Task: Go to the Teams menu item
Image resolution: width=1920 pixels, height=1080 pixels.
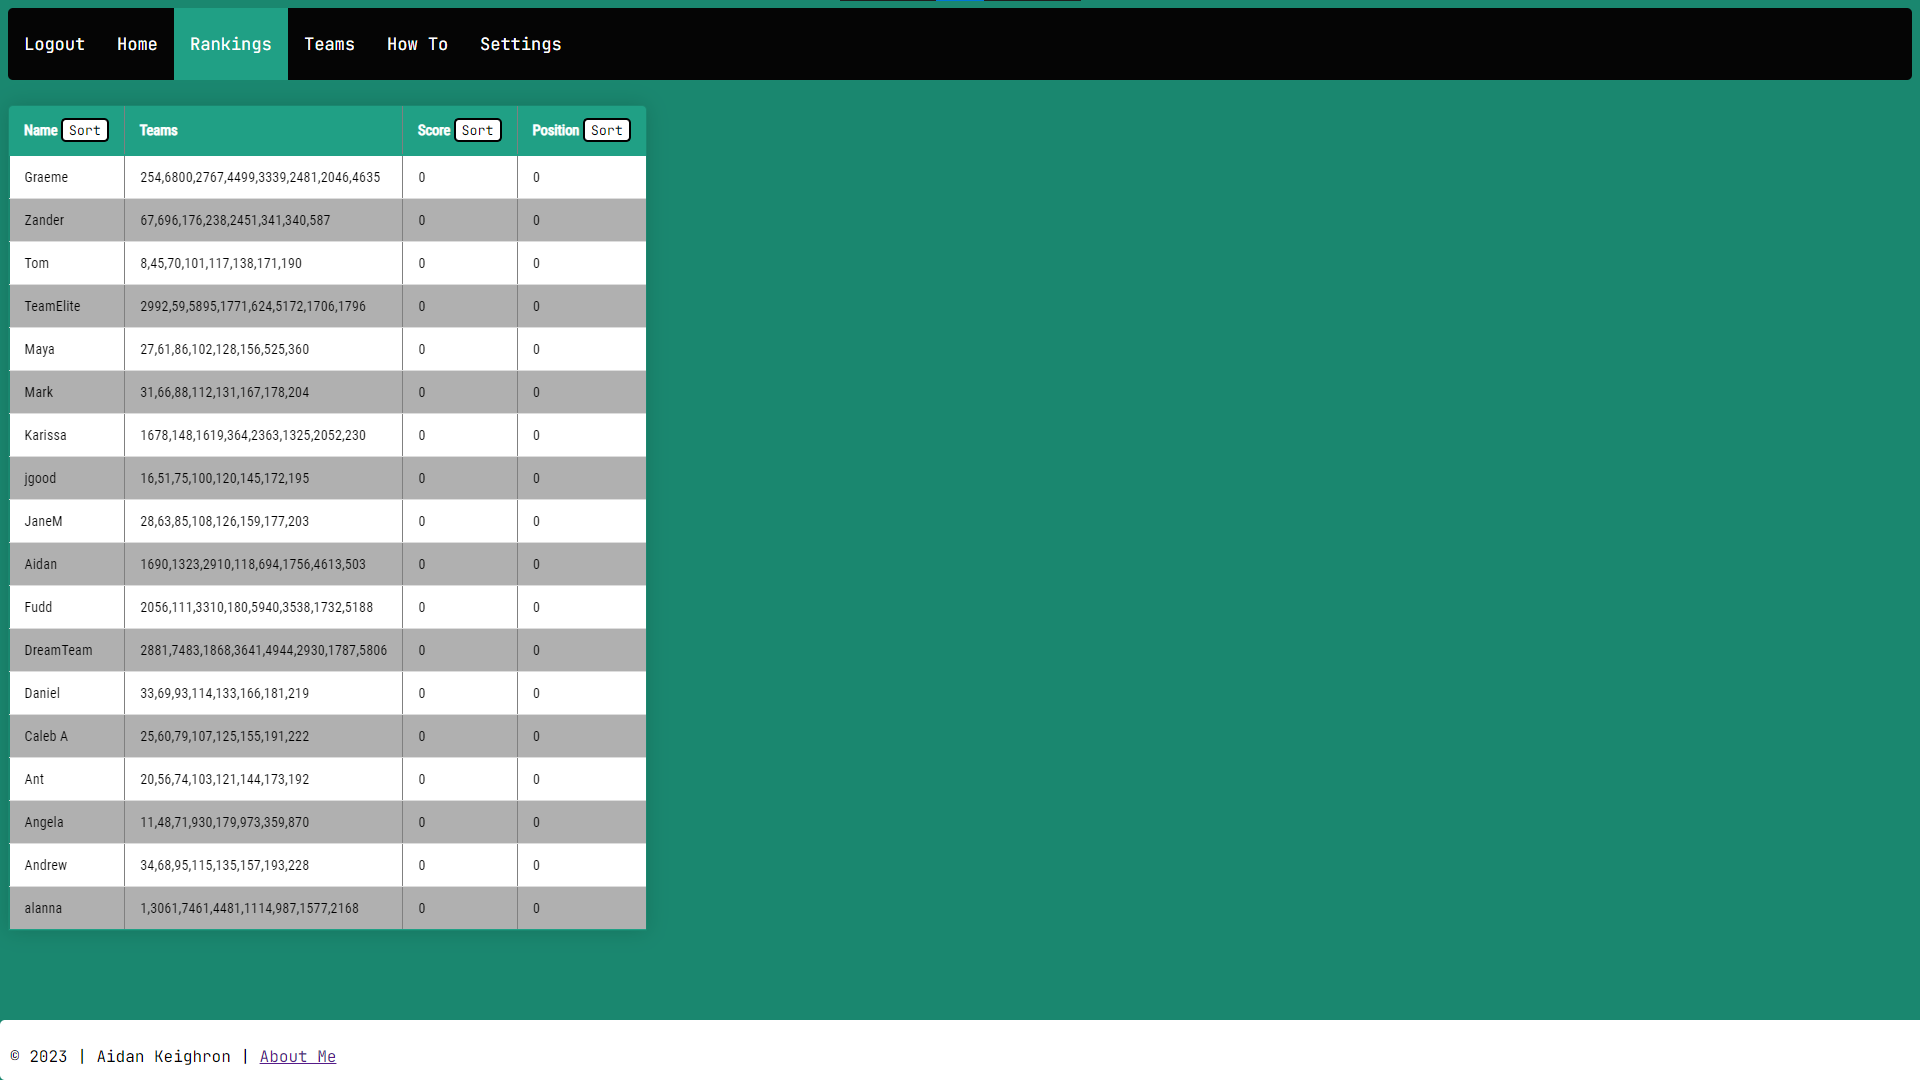Action: 329,44
